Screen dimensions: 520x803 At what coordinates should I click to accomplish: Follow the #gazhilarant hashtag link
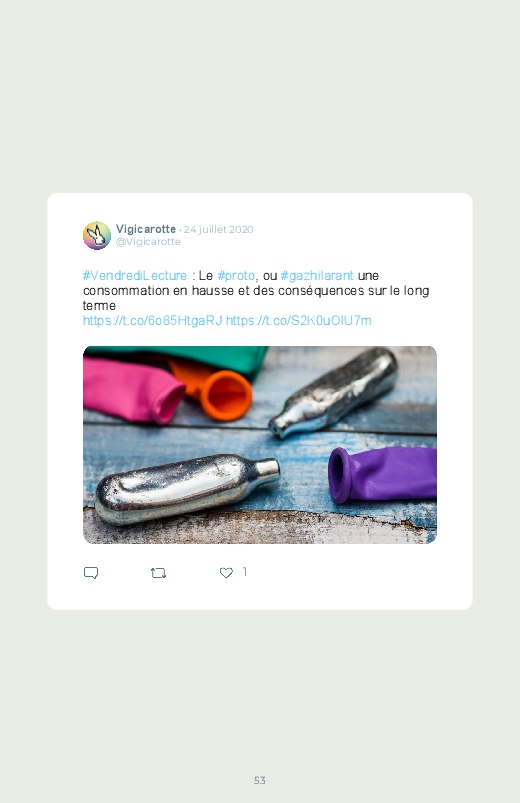pyautogui.click(x=317, y=276)
